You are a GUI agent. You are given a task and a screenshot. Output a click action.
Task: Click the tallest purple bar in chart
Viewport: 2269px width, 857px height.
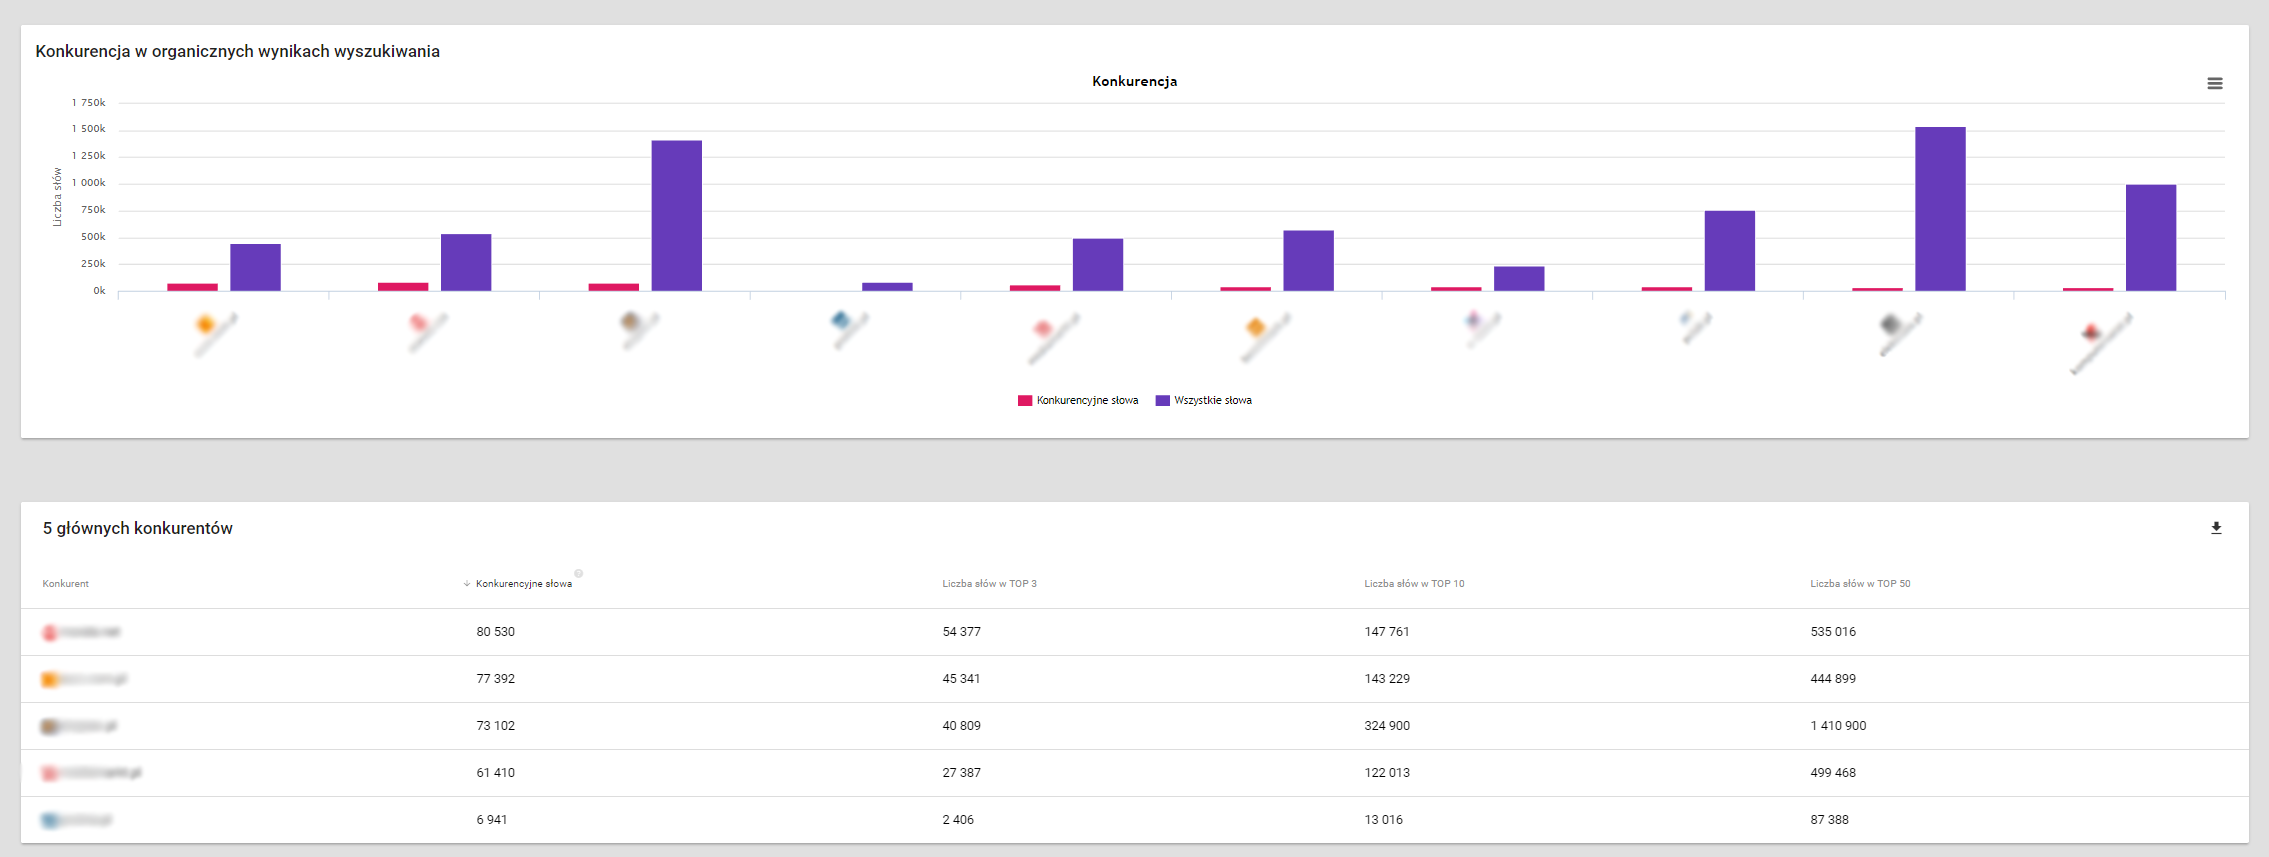[x=1939, y=209]
